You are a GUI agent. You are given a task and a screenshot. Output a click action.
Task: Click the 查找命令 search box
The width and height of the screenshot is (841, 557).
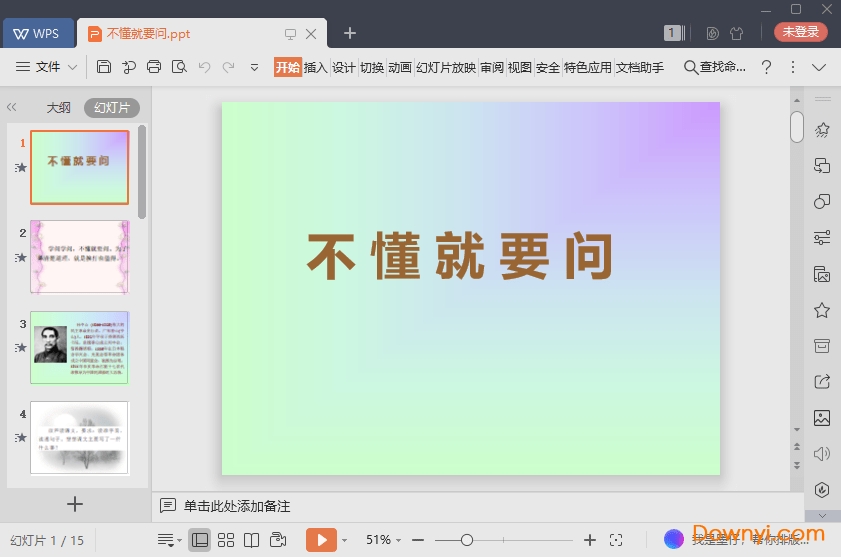pos(714,67)
